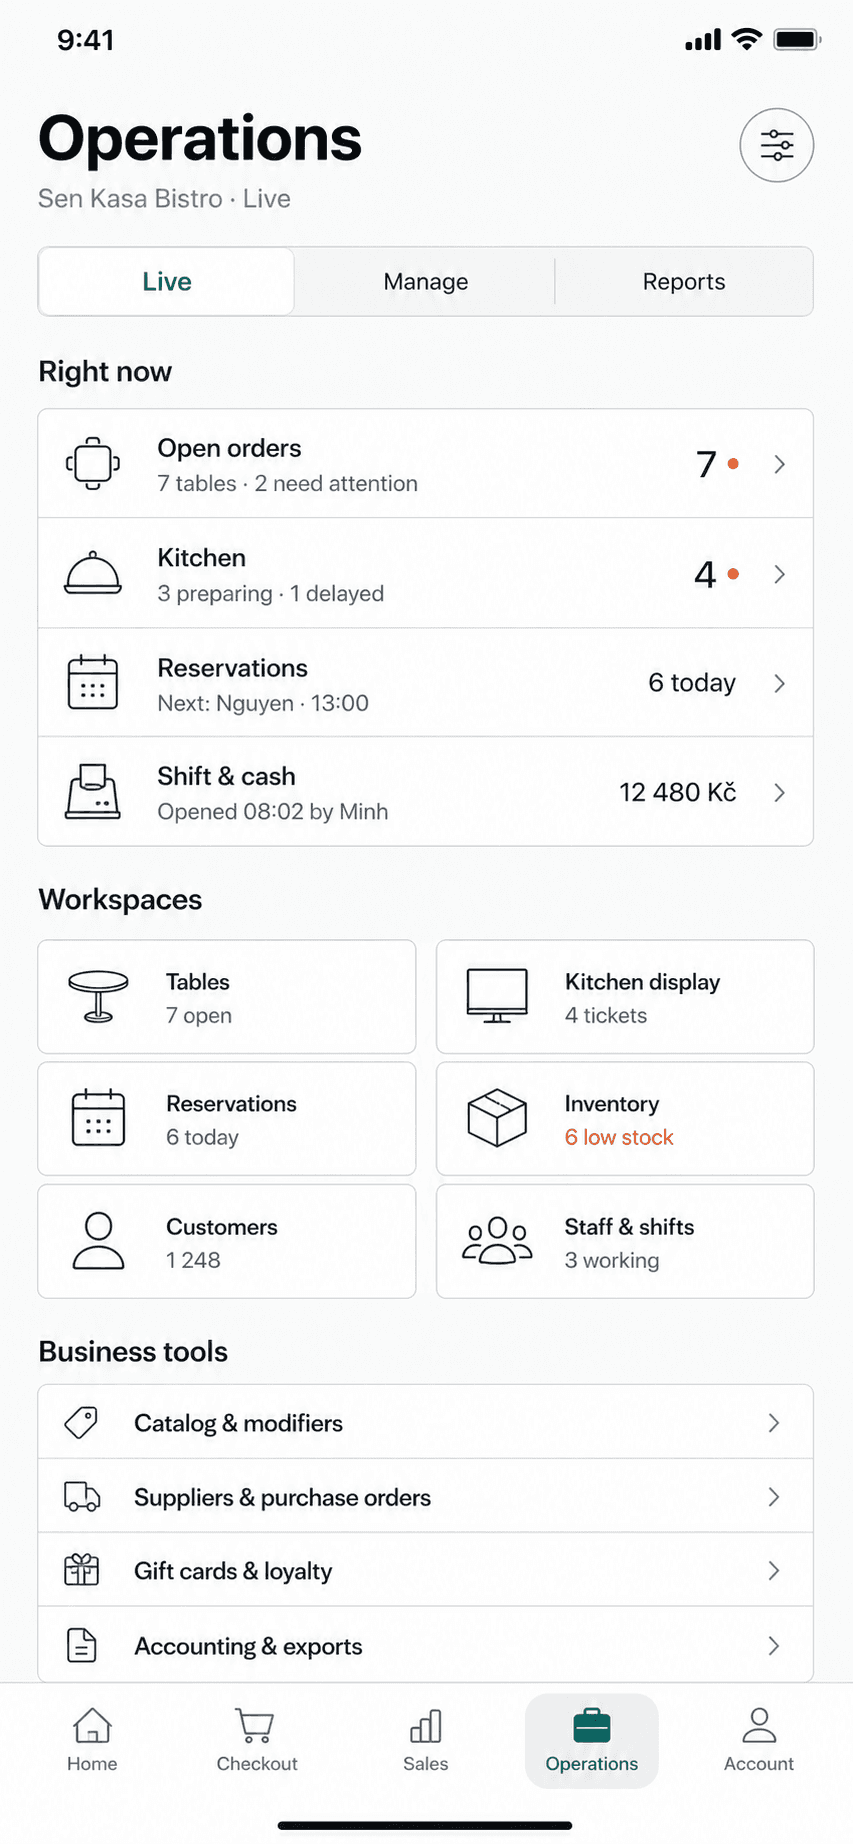The image size is (853, 1844).
Task: Go to Checkout cart in bottom bar
Action: click(x=257, y=1741)
